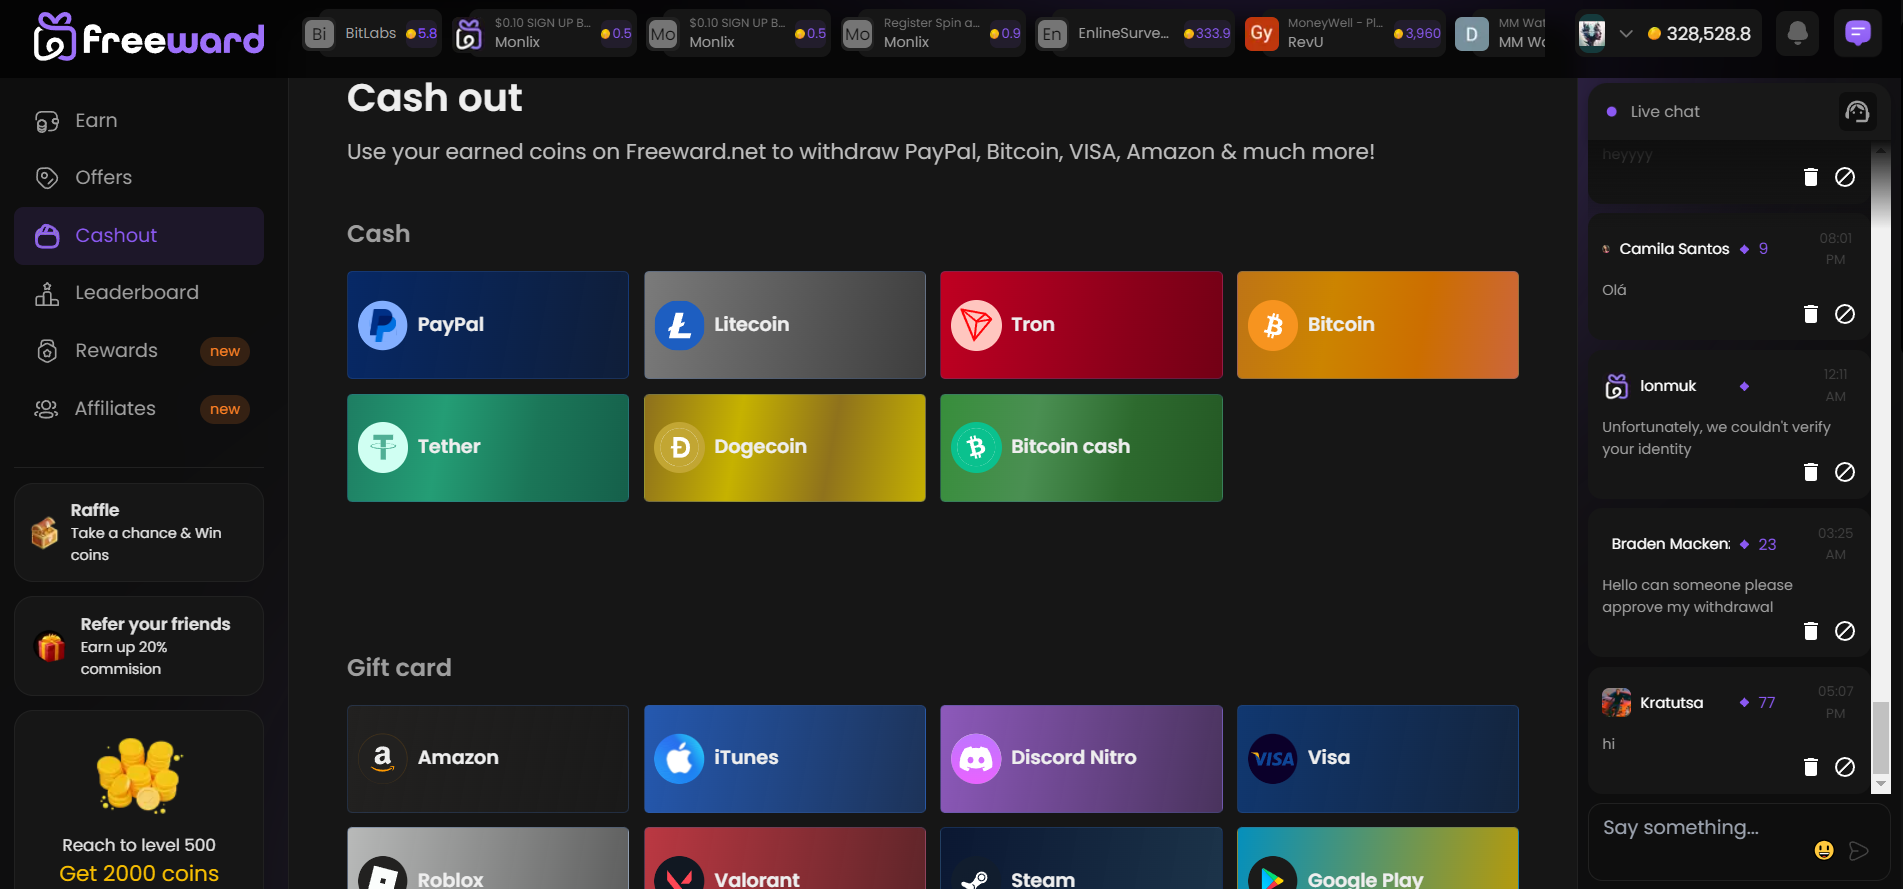
Task: Delete Kratutsa's hi message
Action: [x=1810, y=767]
